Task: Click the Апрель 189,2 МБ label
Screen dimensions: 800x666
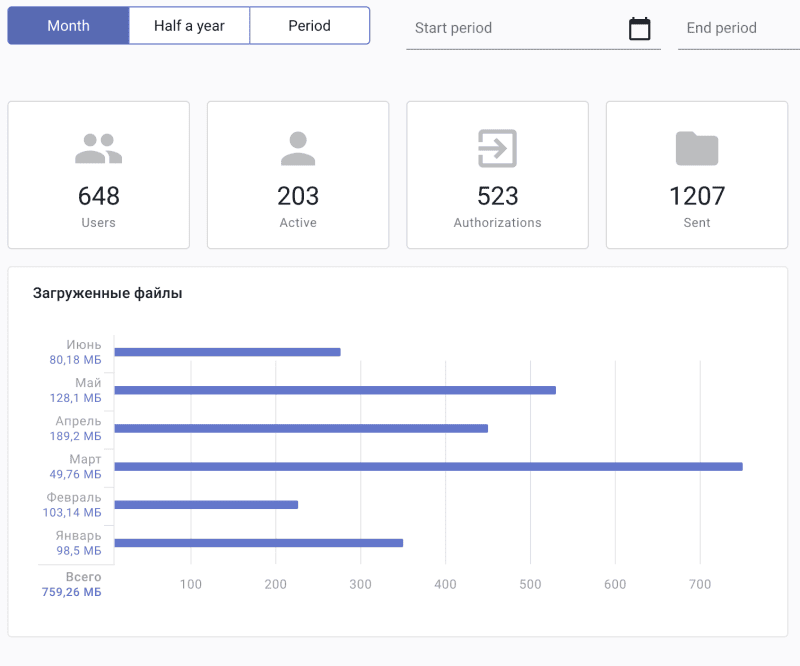Action: pyautogui.click(x=78, y=428)
